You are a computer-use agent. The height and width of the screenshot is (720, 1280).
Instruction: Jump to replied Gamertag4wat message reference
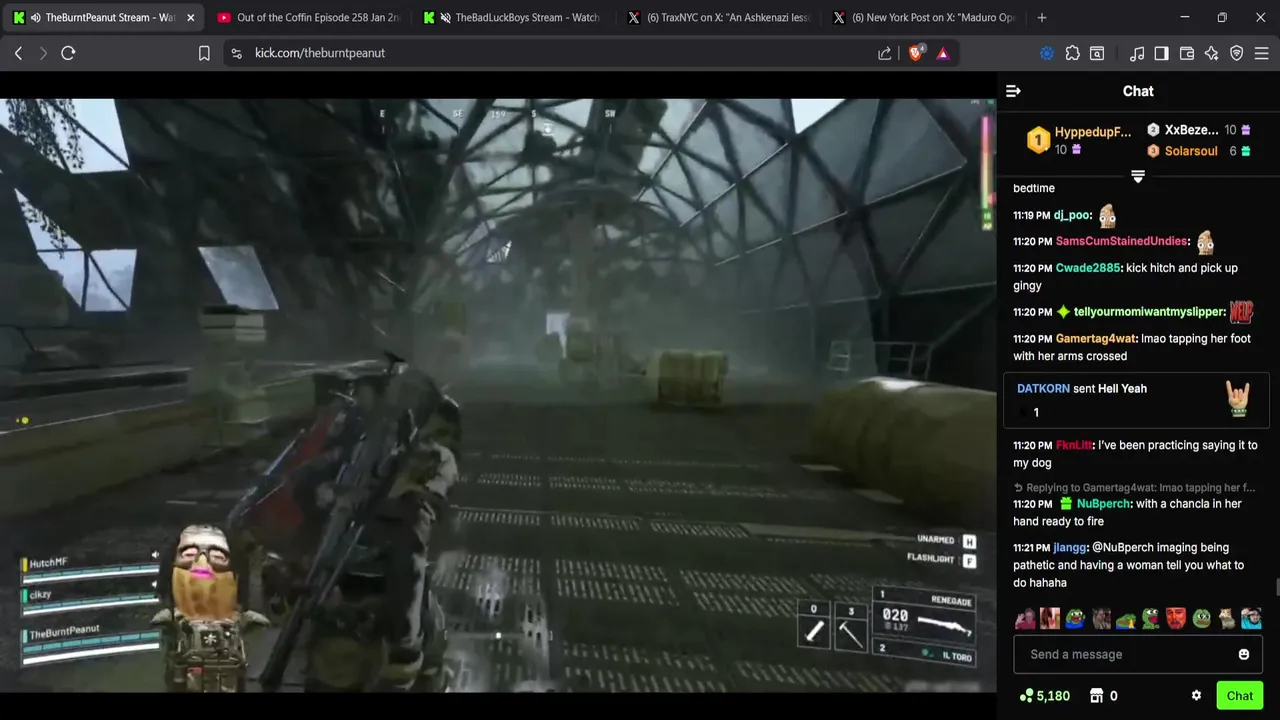tap(1135, 488)
